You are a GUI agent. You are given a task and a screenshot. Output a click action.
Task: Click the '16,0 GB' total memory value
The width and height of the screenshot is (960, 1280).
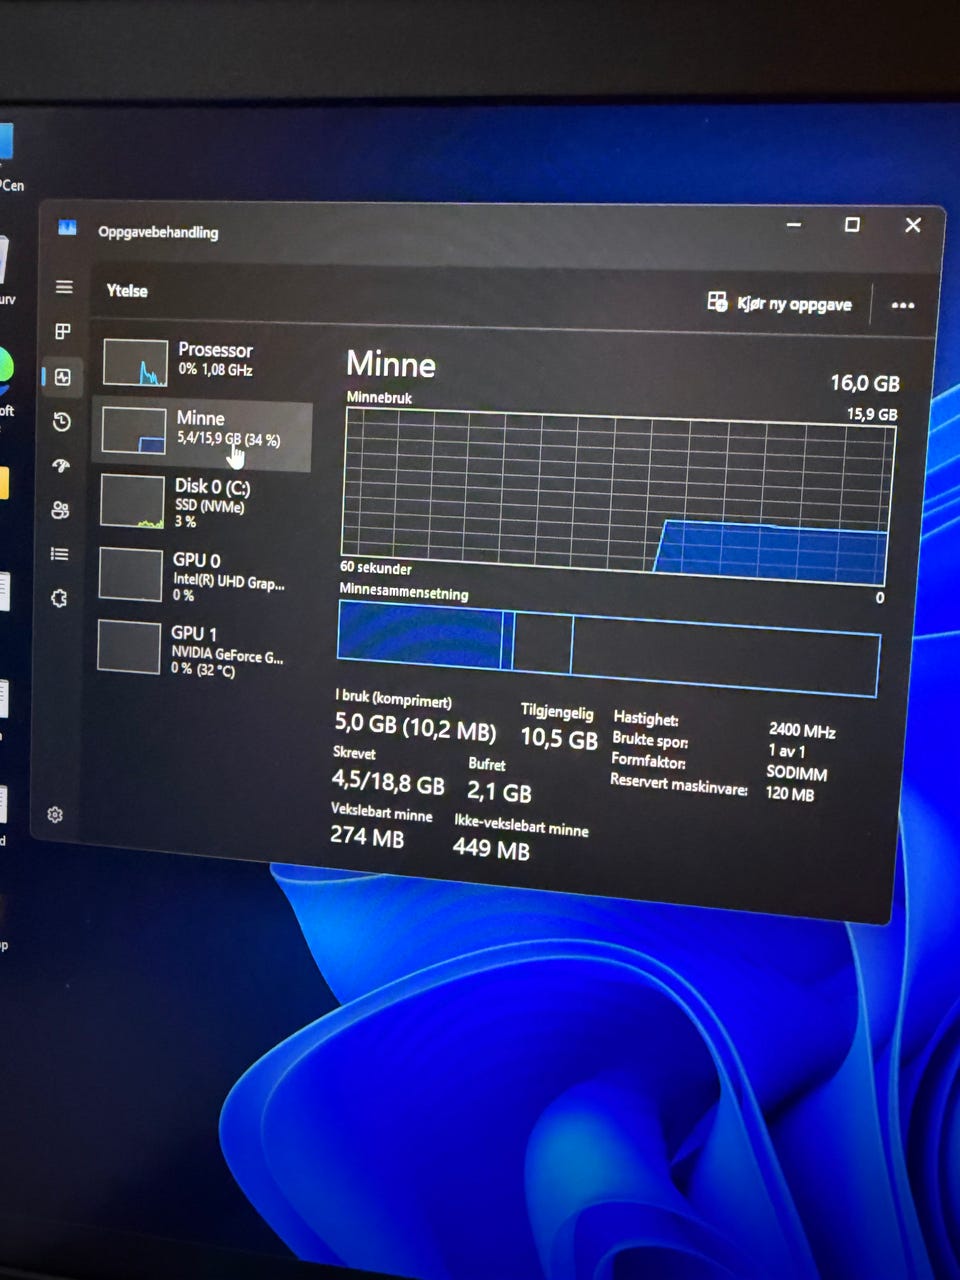pyautogui.click(x=865, y=382)
